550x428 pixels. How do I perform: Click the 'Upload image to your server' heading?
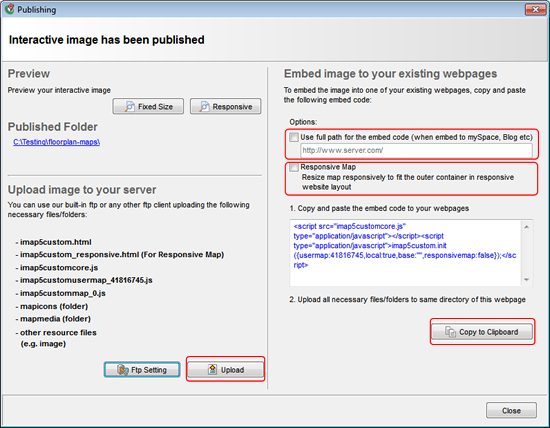82,190
